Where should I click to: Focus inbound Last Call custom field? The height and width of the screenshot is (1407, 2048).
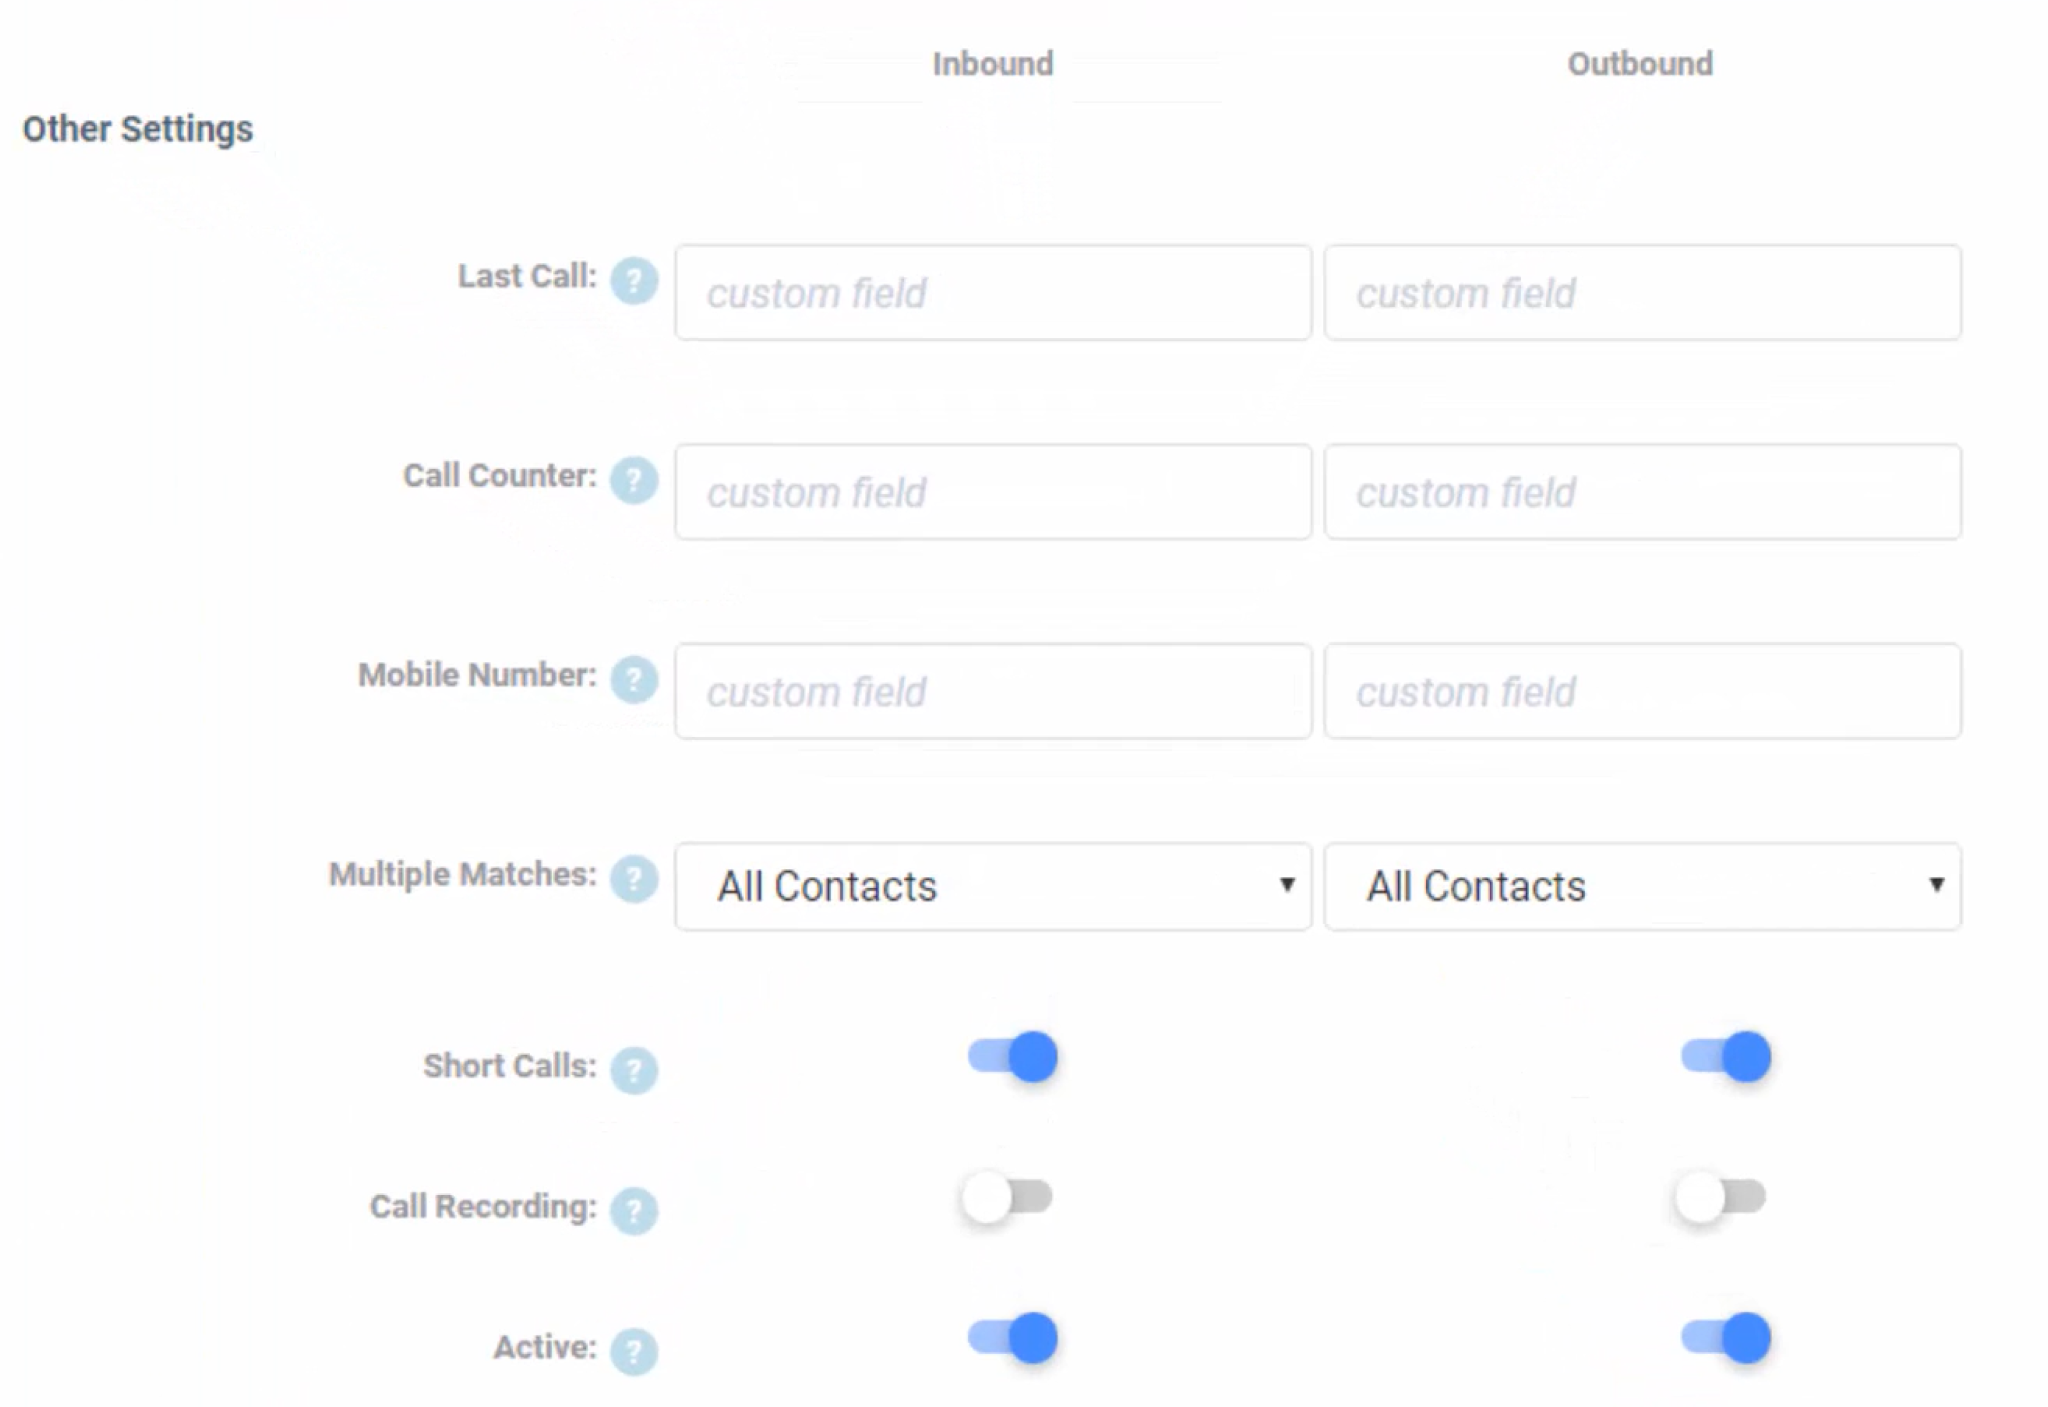(x=993, y=293)
